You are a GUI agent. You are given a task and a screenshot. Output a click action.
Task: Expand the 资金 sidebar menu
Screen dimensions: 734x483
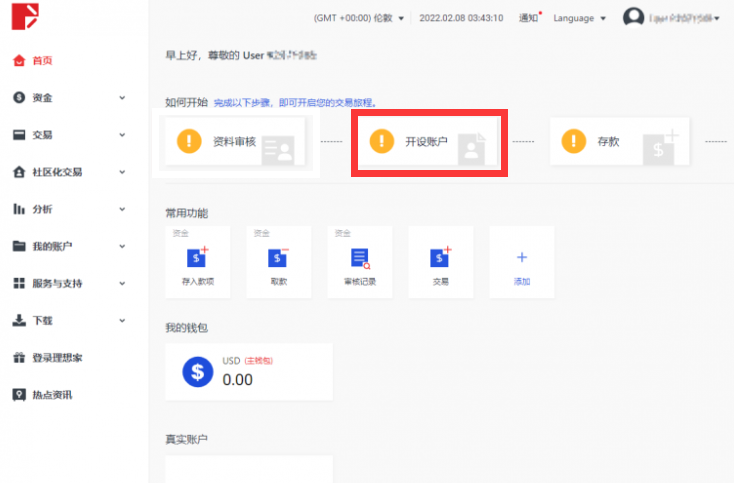coord(70,98)
